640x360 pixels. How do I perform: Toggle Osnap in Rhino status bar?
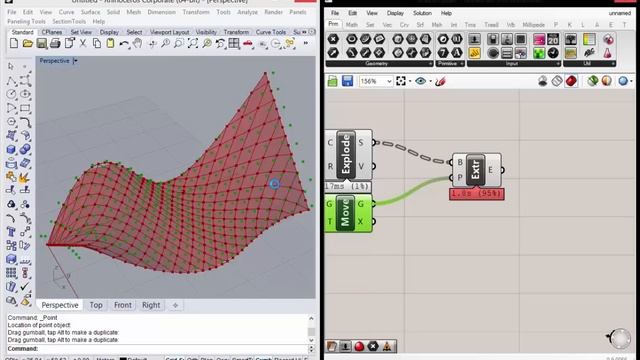coord(222,358)
